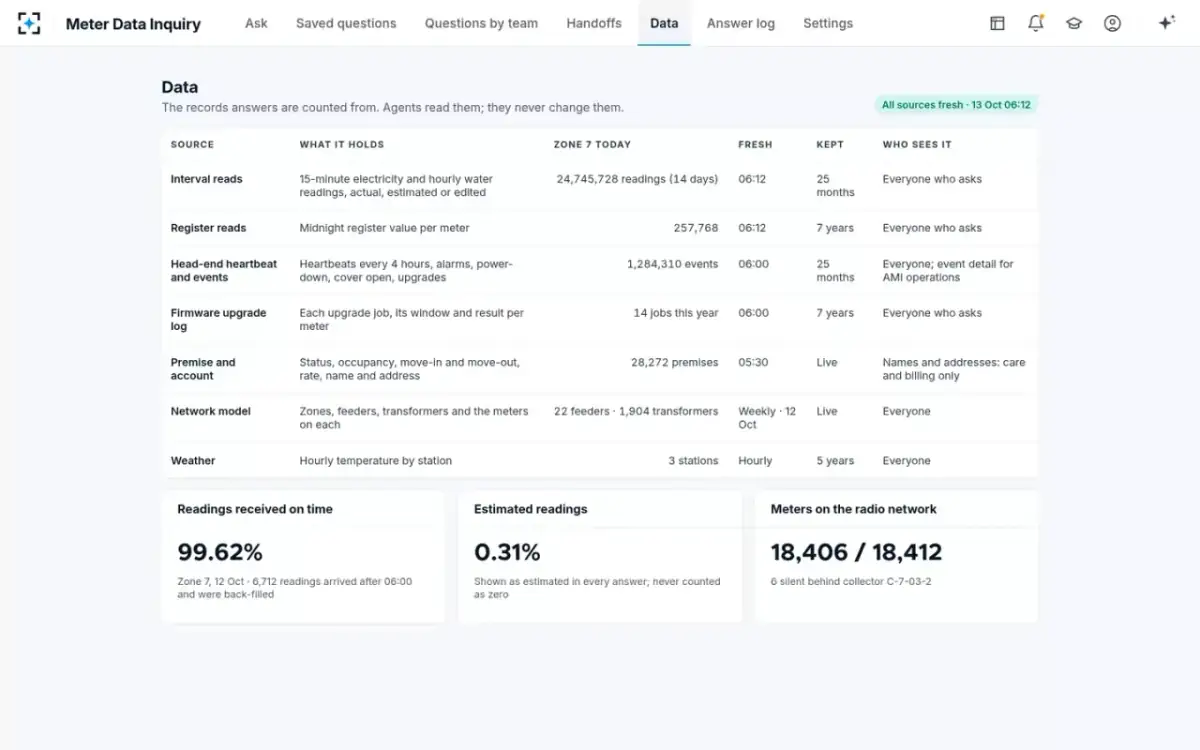Click the 6 silent behind collector C-7-03-2 note
Screen dimensions: 1200x750
[851, 581]
